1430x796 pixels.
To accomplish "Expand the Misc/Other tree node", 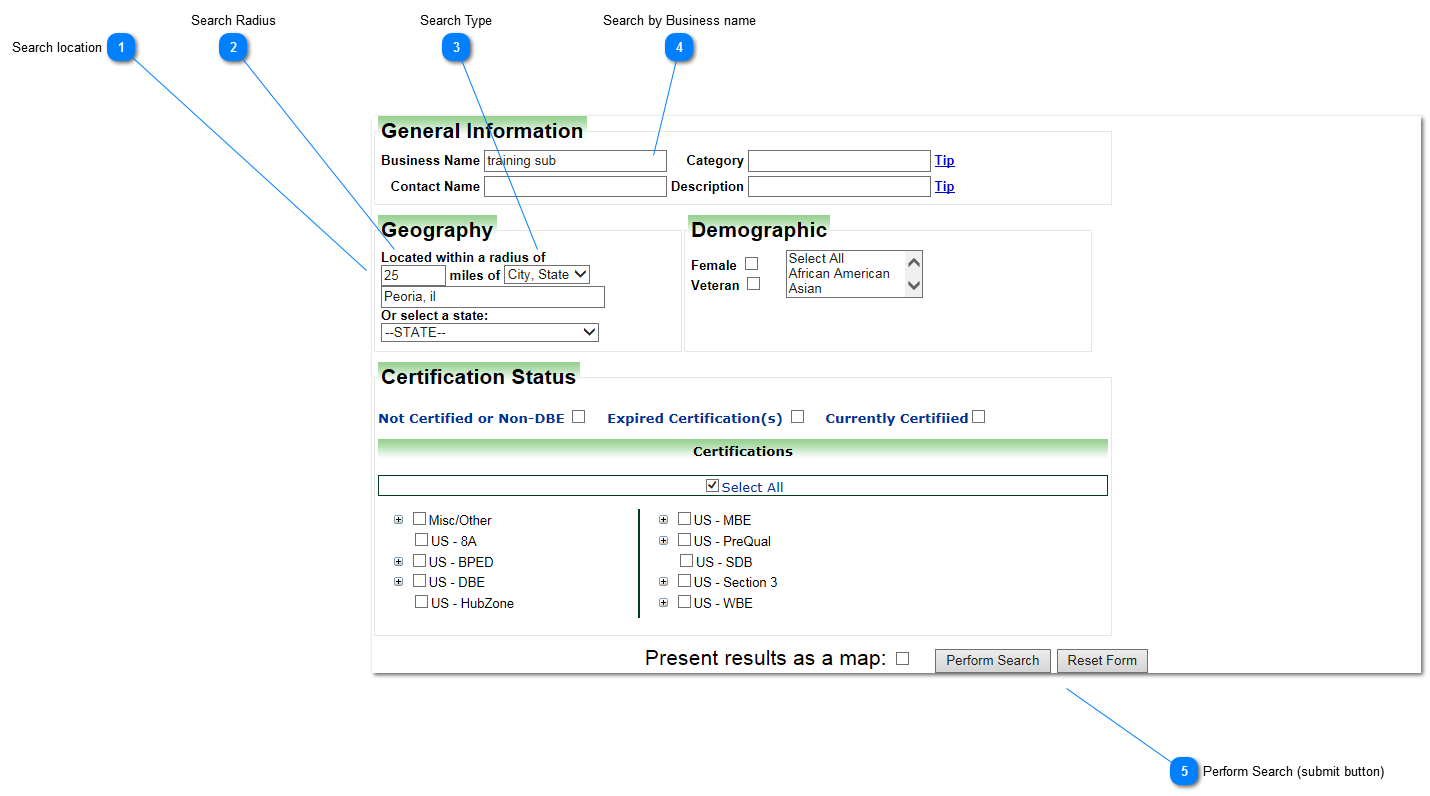I will tap(398, 520).
